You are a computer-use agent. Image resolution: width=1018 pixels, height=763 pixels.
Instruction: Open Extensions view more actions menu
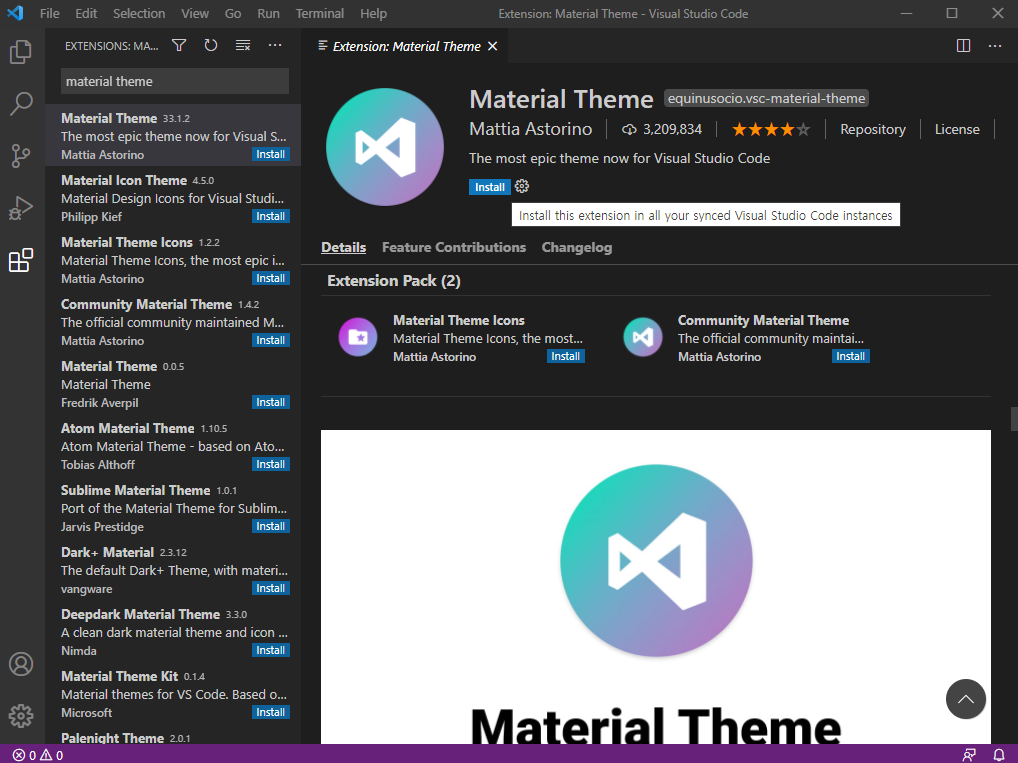click(275, 45)
